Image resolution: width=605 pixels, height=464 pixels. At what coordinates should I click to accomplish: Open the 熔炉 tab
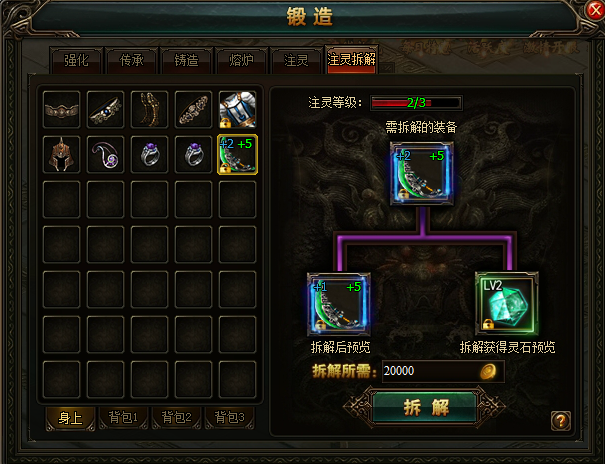(241, 60)
